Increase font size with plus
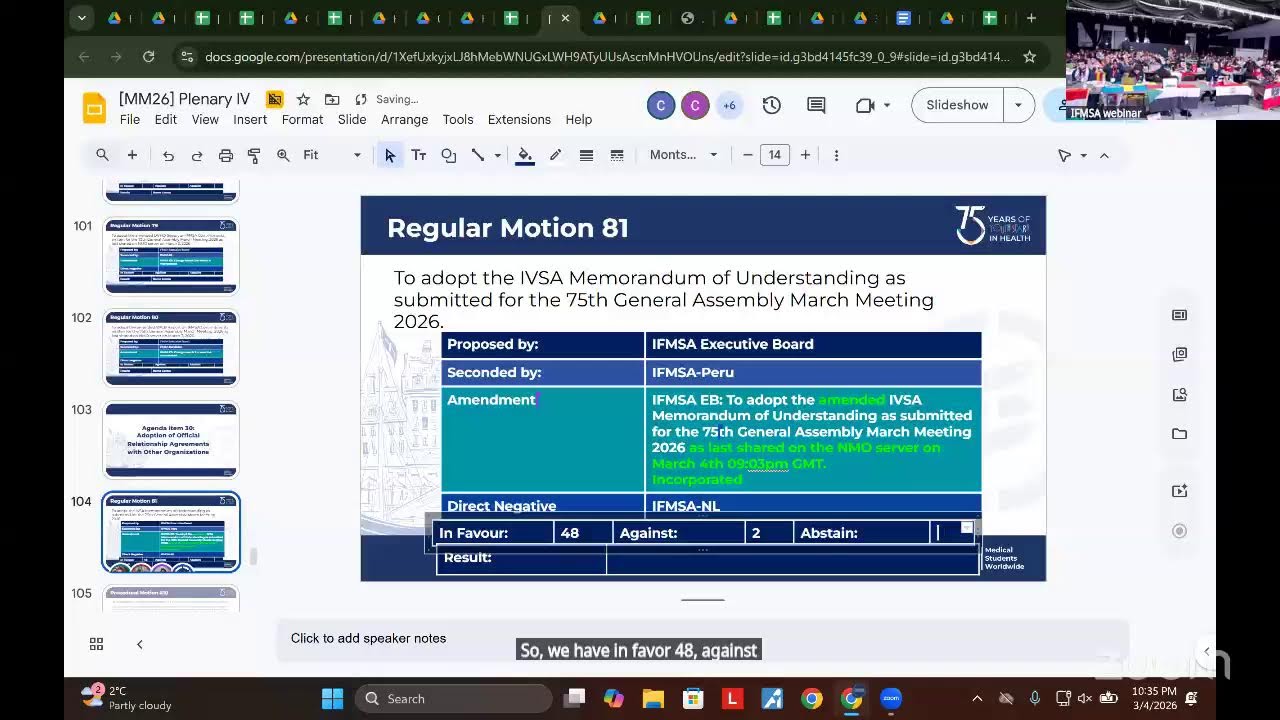This screenshot has height=720, width=1280. [805, 155]
